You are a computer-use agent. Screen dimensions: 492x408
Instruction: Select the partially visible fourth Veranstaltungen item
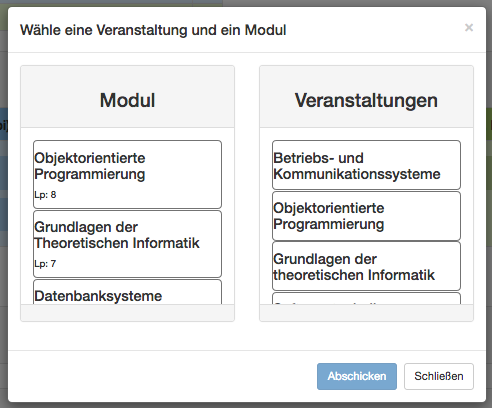[366, 298]
